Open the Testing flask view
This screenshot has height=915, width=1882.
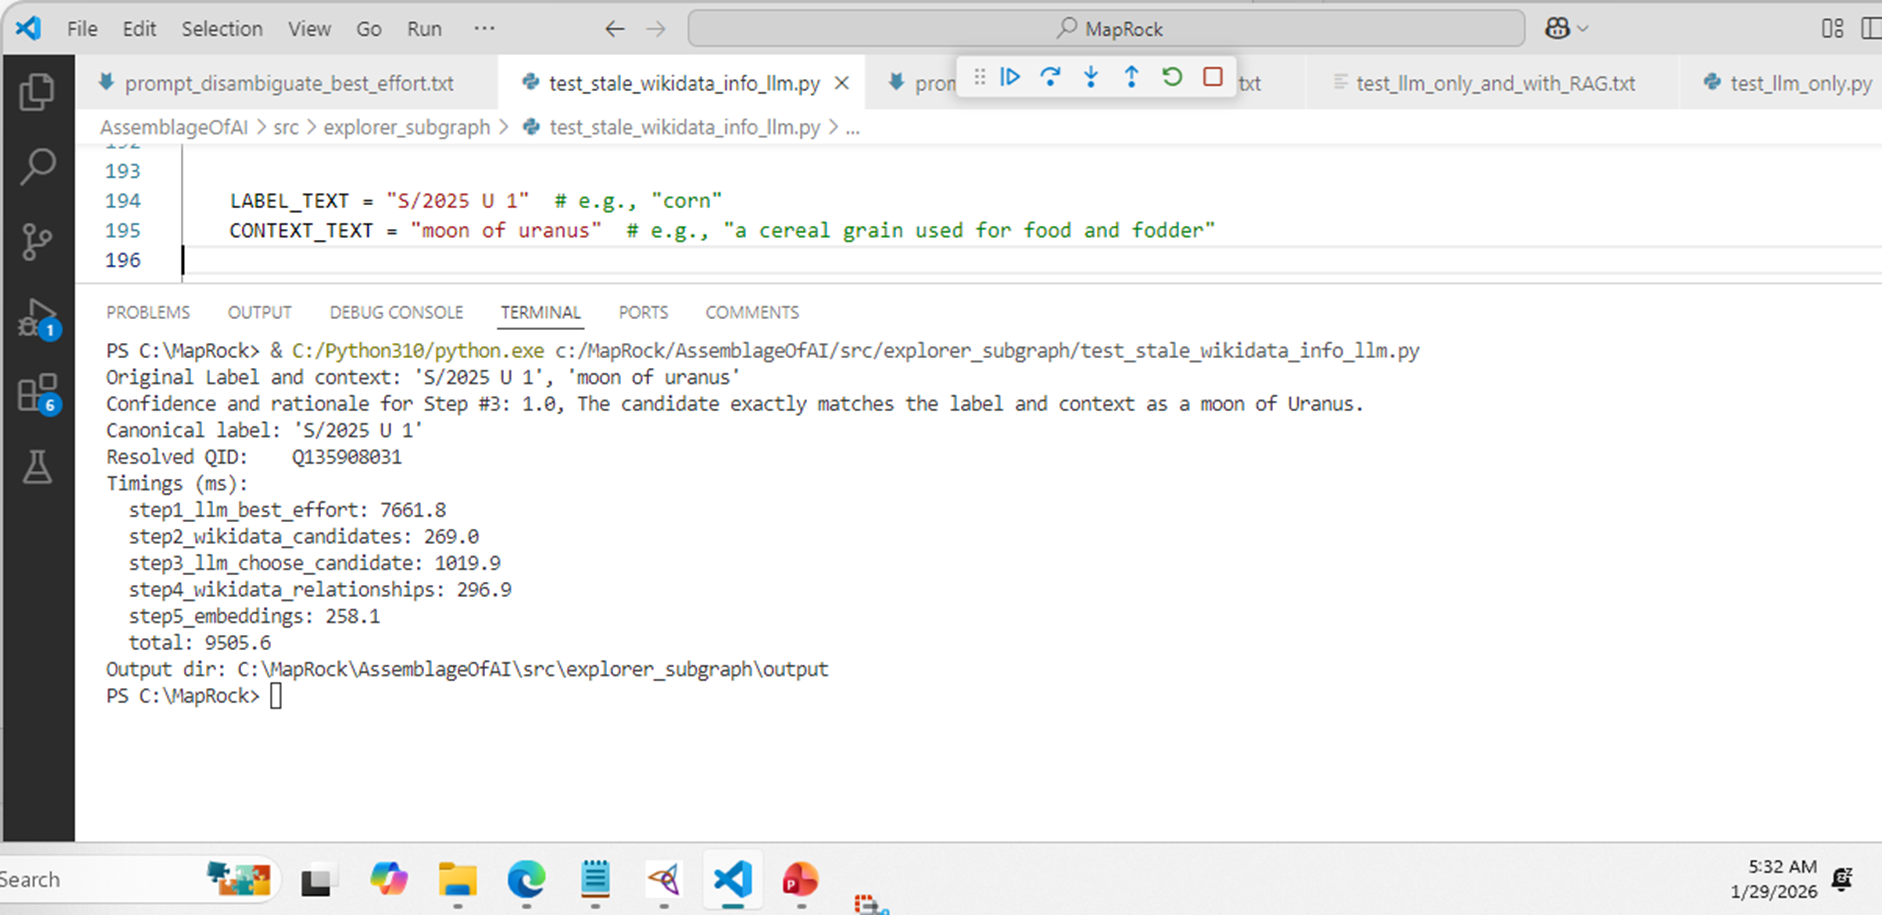37,467
